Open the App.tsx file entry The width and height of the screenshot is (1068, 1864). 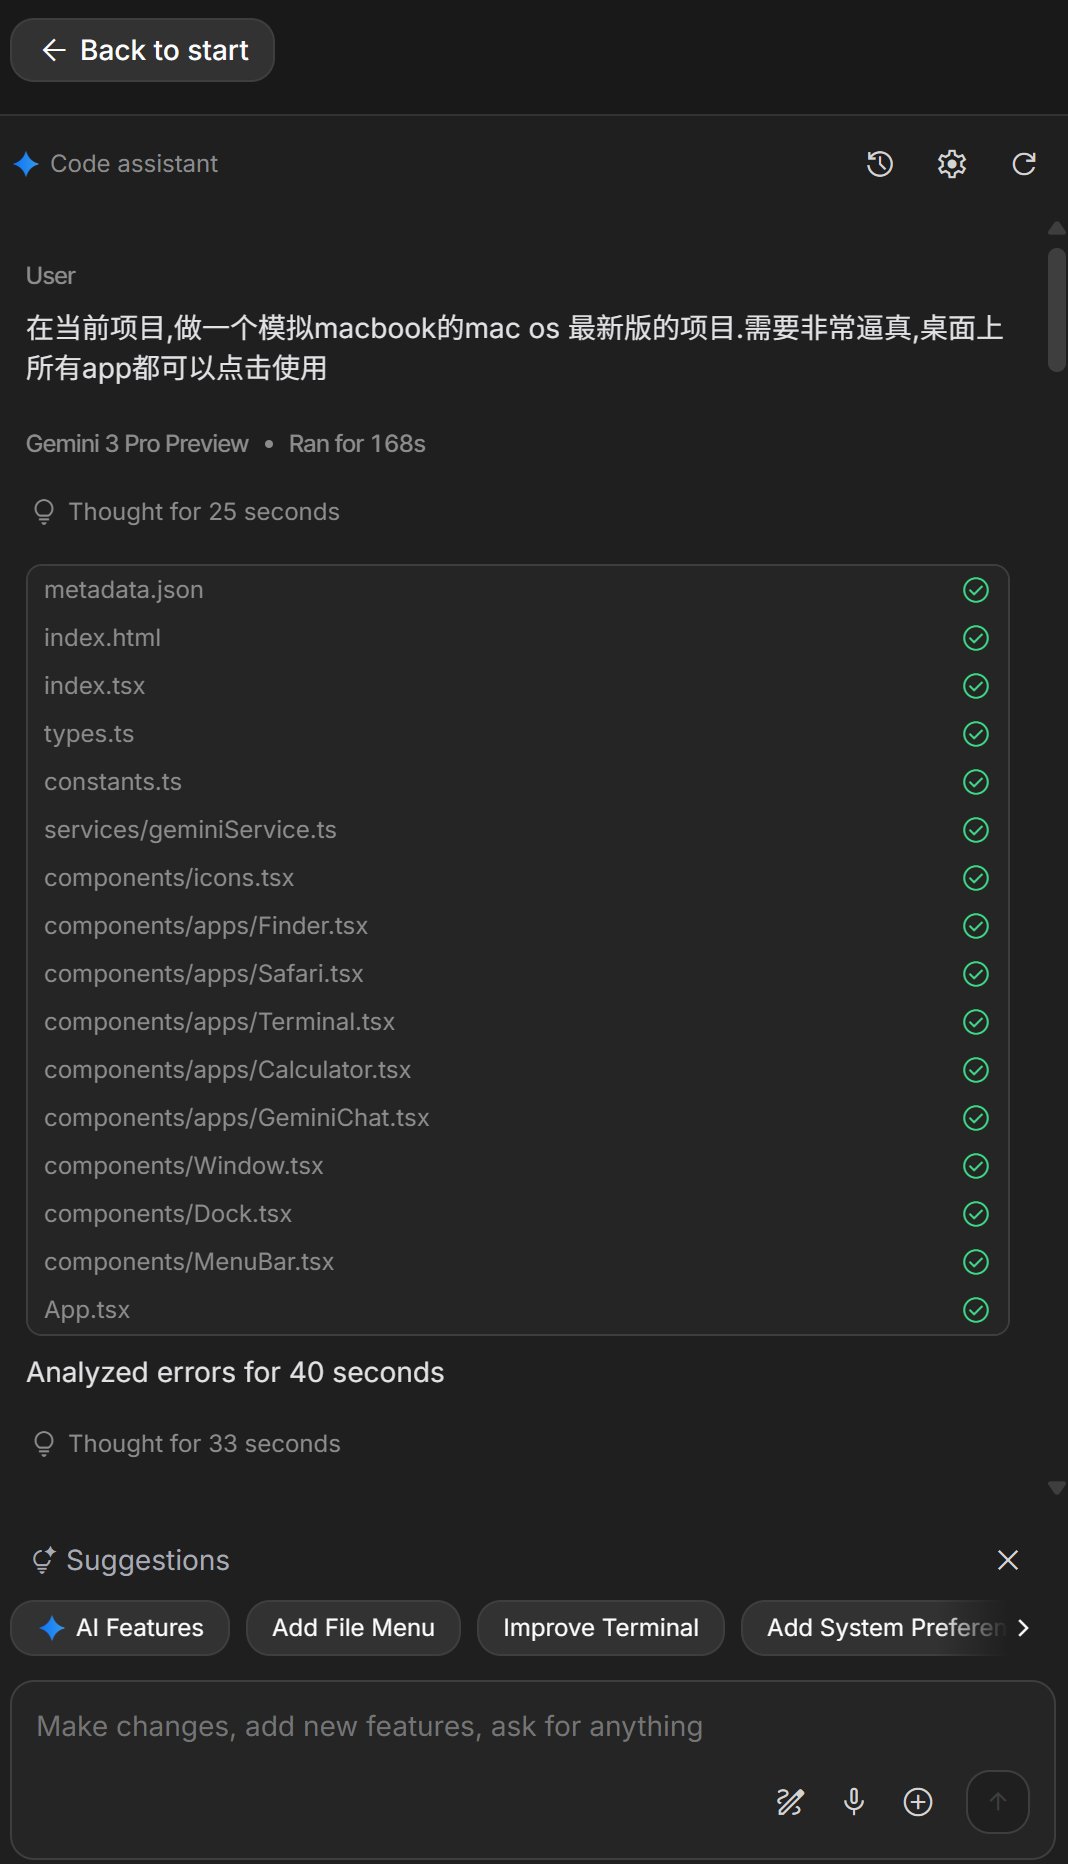[87, 1310]
